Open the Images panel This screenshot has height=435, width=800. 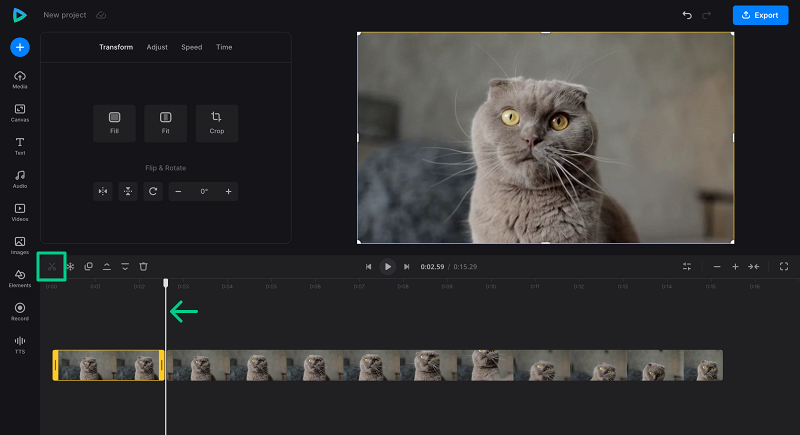[20, 246]
